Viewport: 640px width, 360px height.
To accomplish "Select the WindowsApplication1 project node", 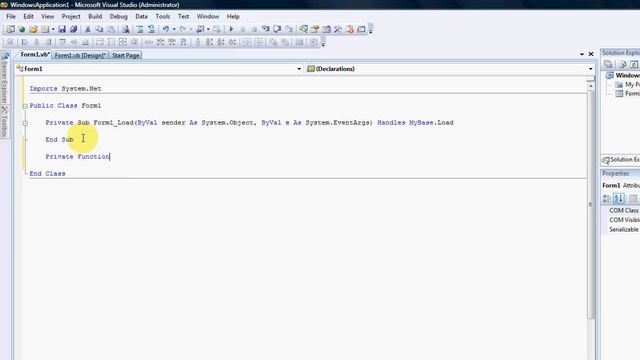I will 624,76.
